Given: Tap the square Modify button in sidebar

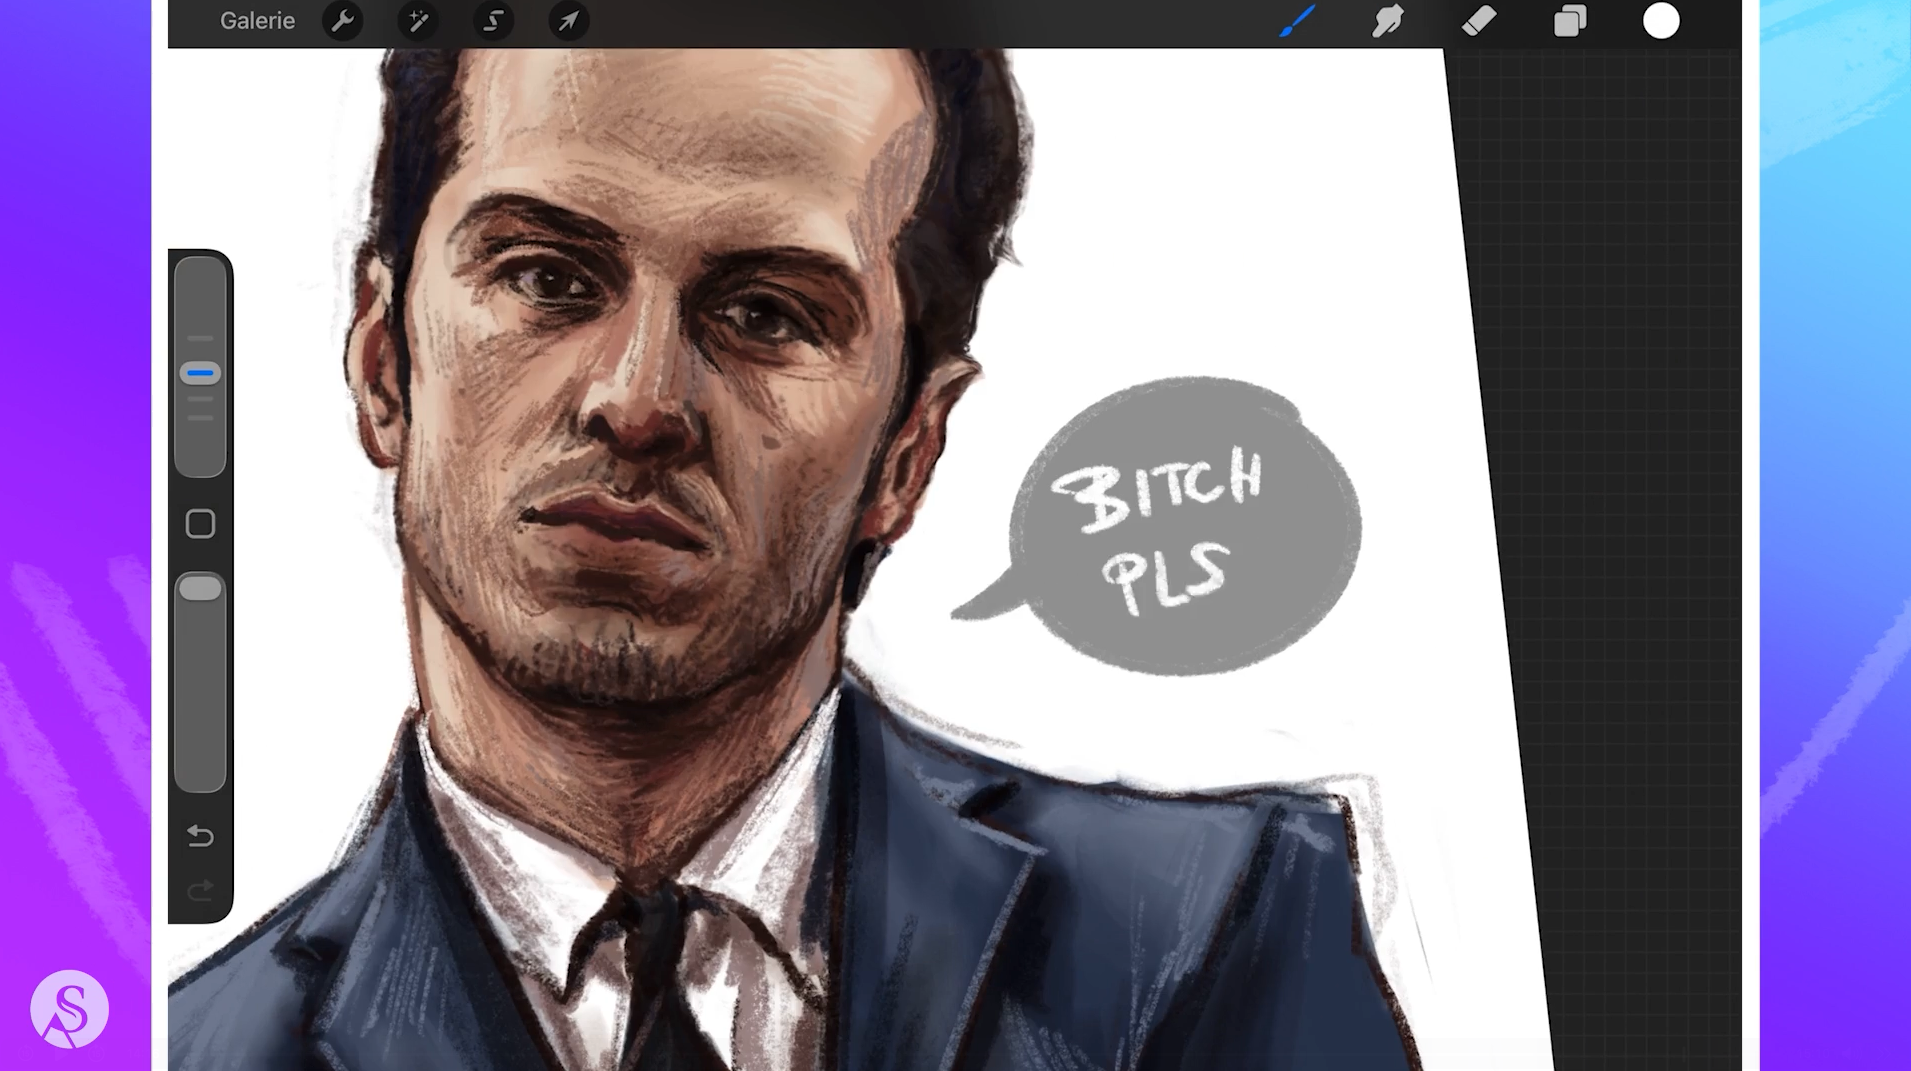Looking at the screenshot, I should (200, 524).
